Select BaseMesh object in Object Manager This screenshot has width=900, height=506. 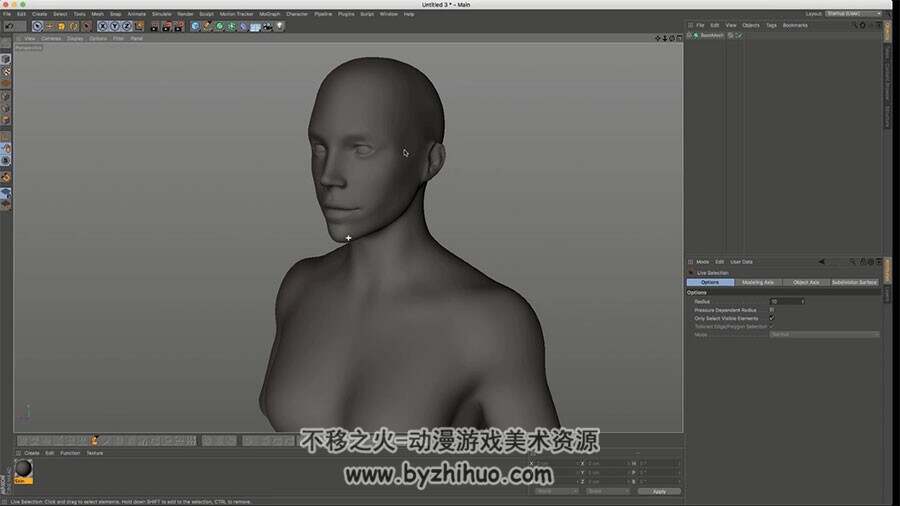point(712,36)
